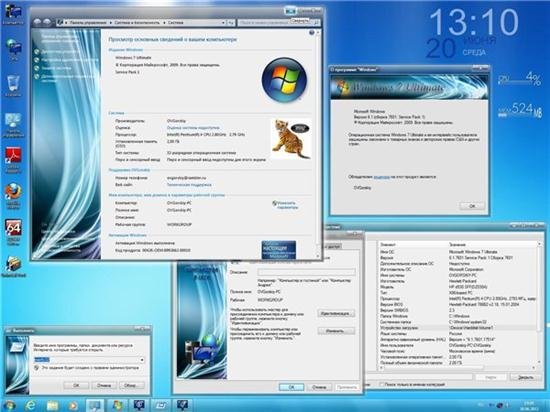This screenshot has width=550, height=412.
Task: Open Windows Explorer folder on taskbar
Action: point(52,405)
